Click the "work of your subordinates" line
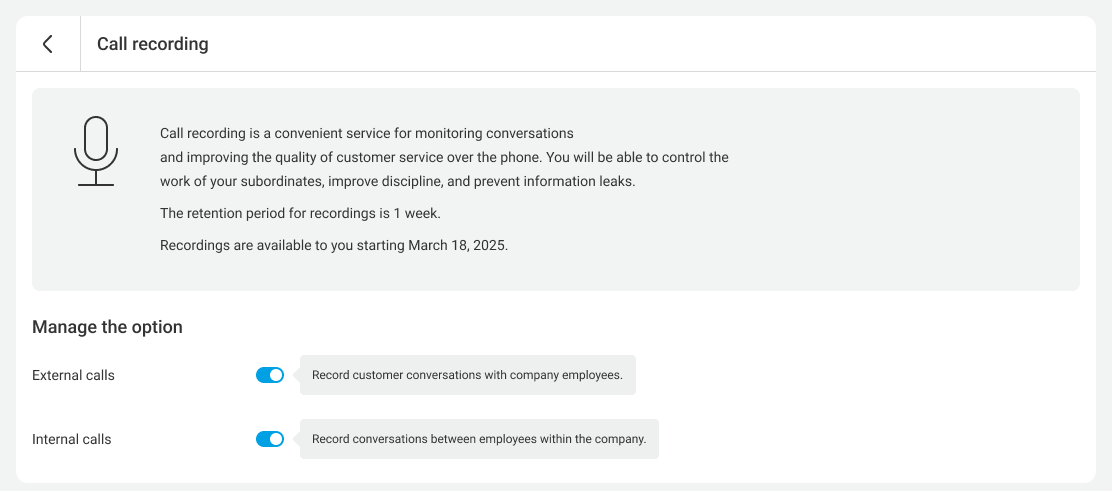 click(x=397, y=181)
